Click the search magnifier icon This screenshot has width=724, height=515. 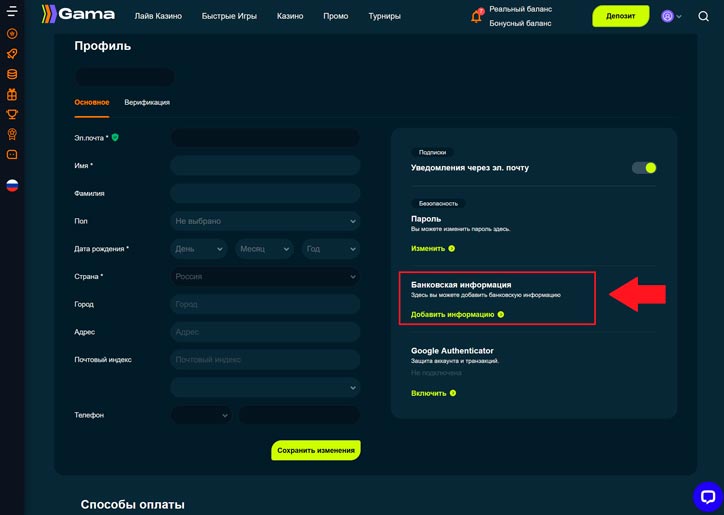tap(704, 16)
